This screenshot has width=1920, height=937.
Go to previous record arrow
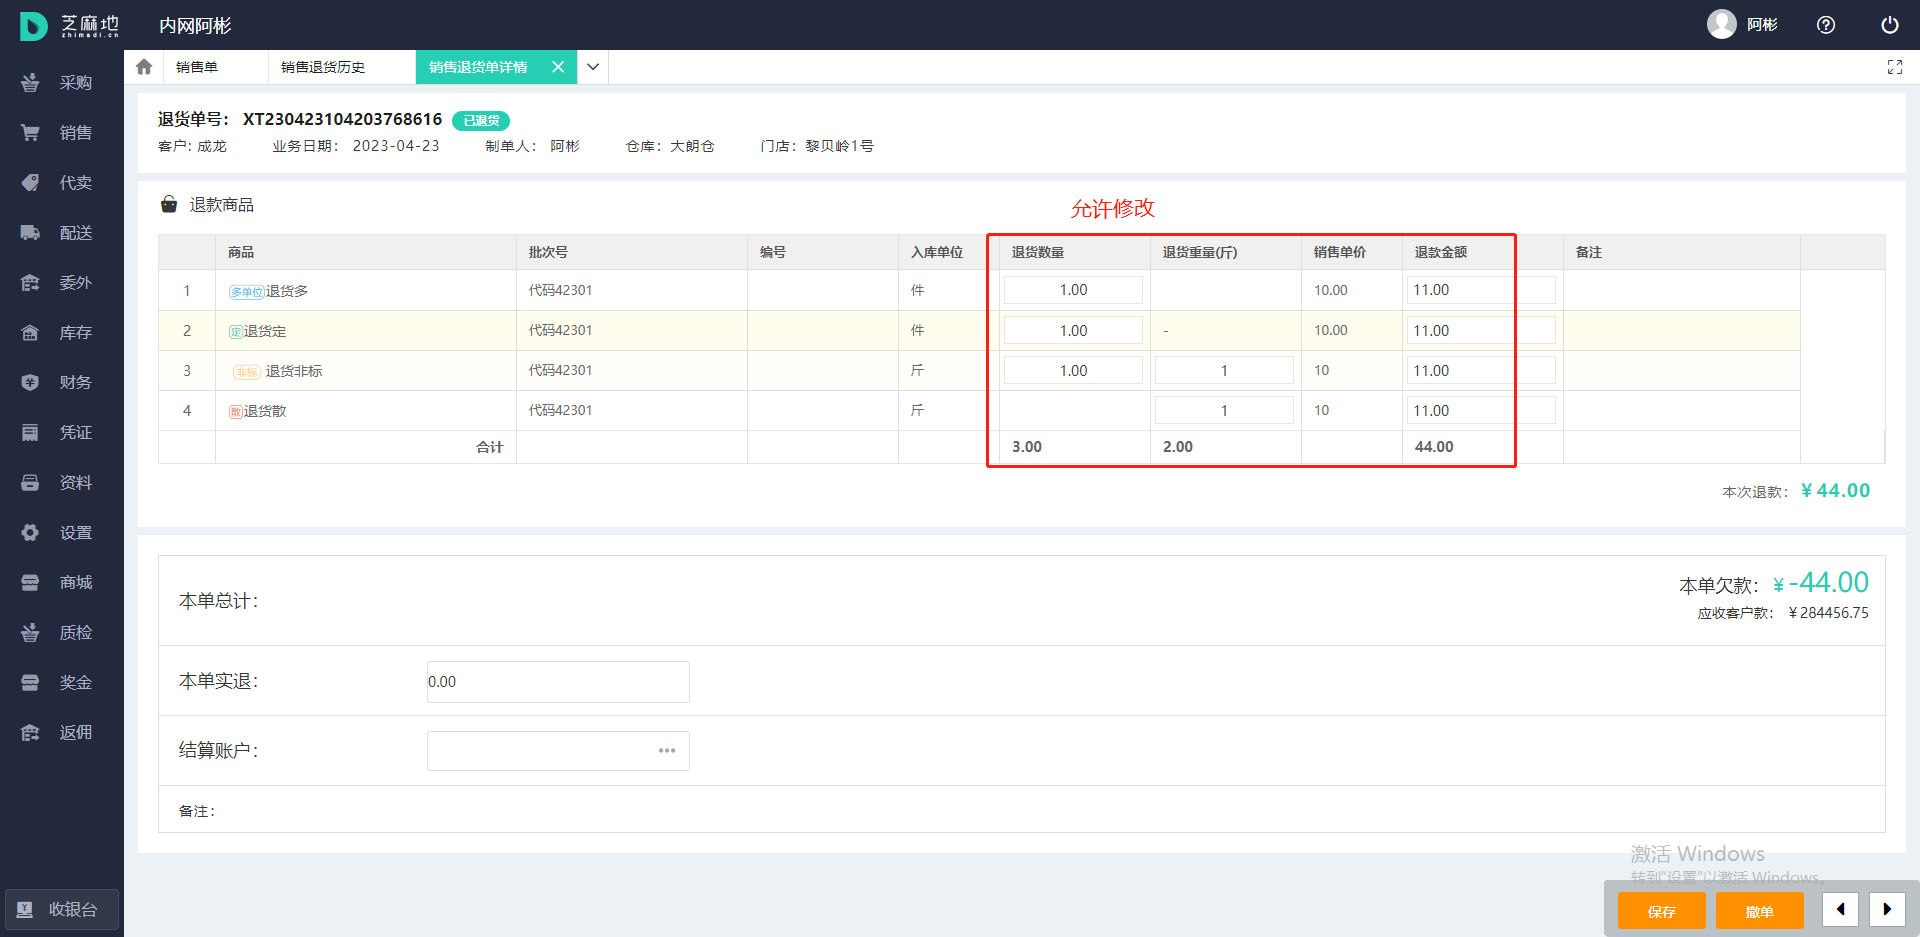click(x=1840, y=910)
